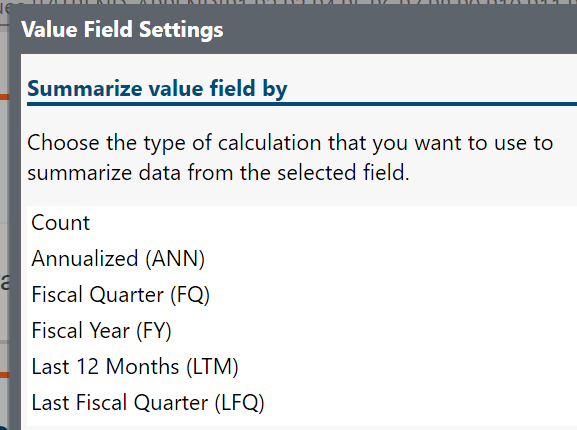
Task: Click the blue underline below section heading
Action: coord(302,104)
